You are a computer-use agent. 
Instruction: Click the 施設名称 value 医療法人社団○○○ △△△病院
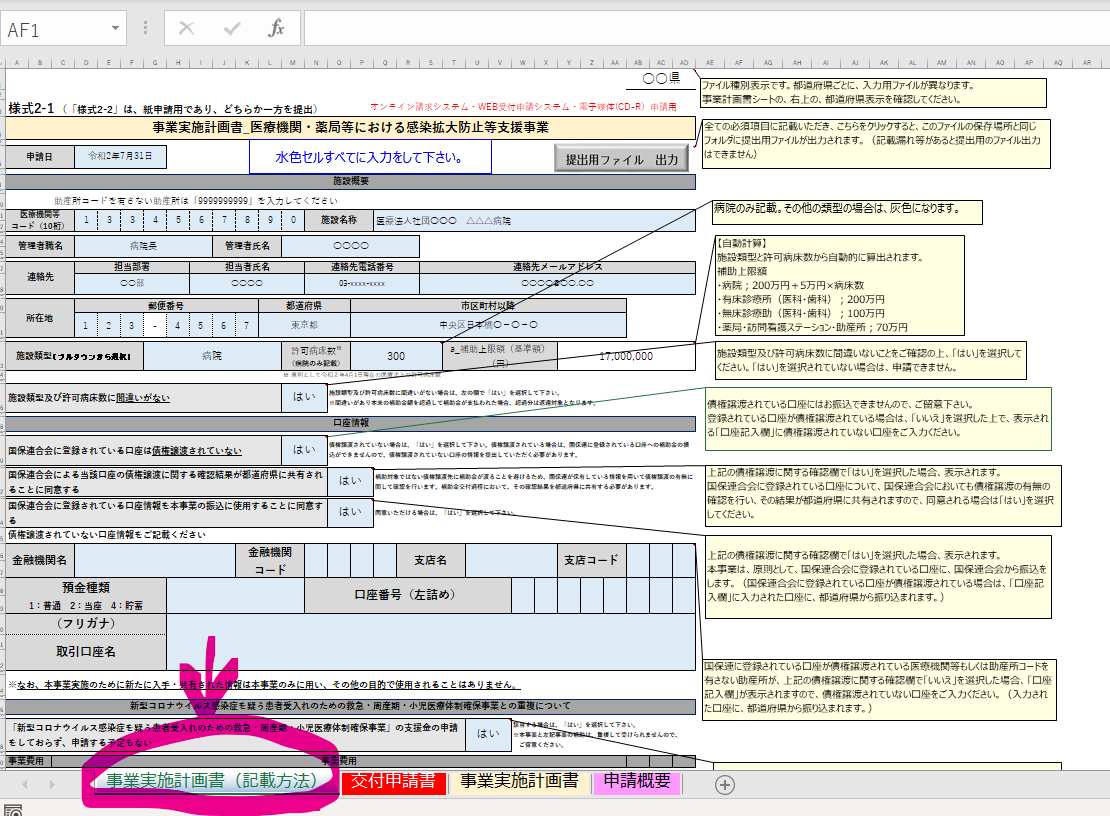point(534,220)
